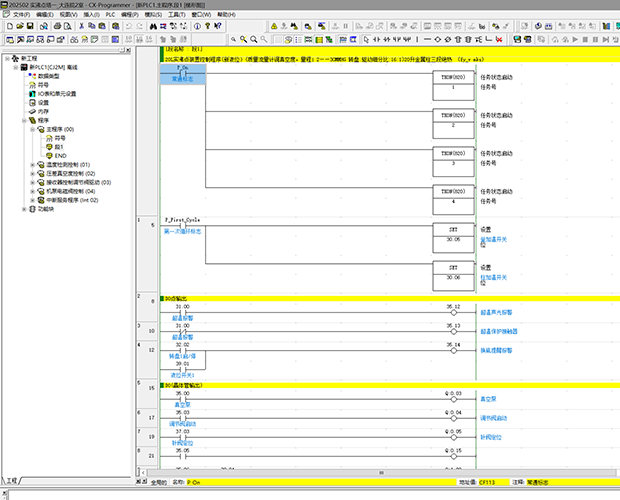The height and width of the screenshot is (500, 620).
Task: Select the 数据类型 tree item
Action: pyautogui.click(x=48, y=76)
